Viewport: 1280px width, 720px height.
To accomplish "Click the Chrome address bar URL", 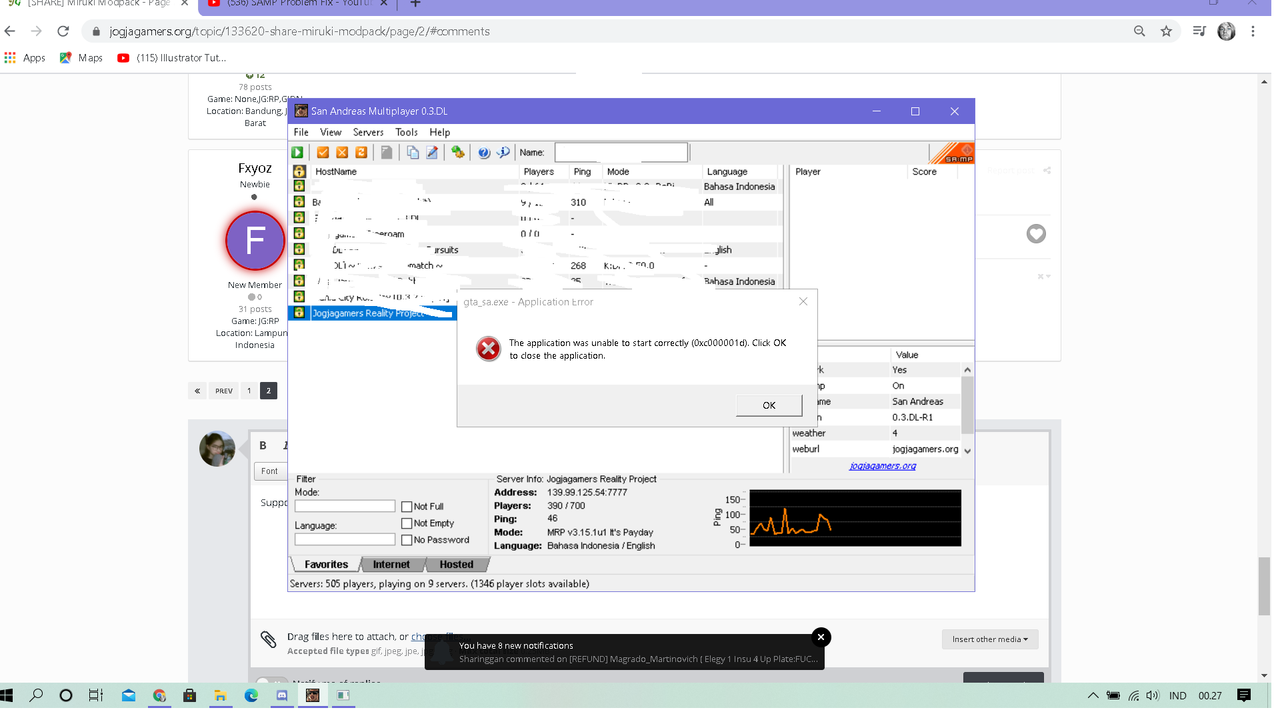I will [x=300, y=31].
